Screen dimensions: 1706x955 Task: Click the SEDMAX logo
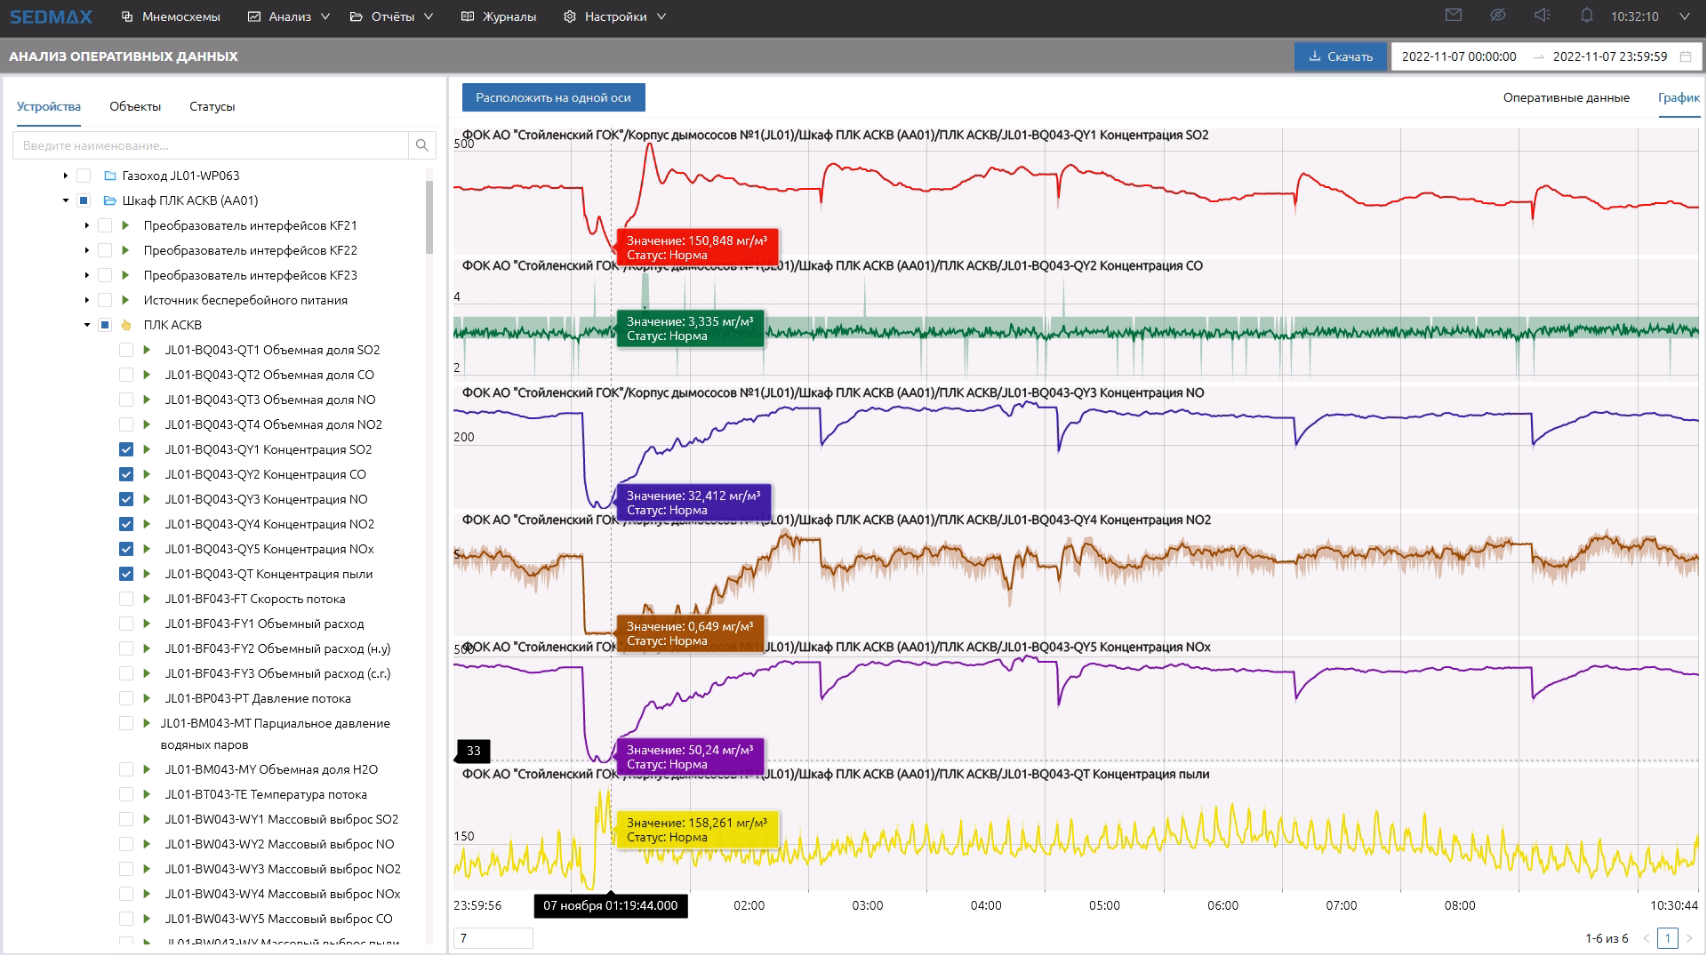51,17
